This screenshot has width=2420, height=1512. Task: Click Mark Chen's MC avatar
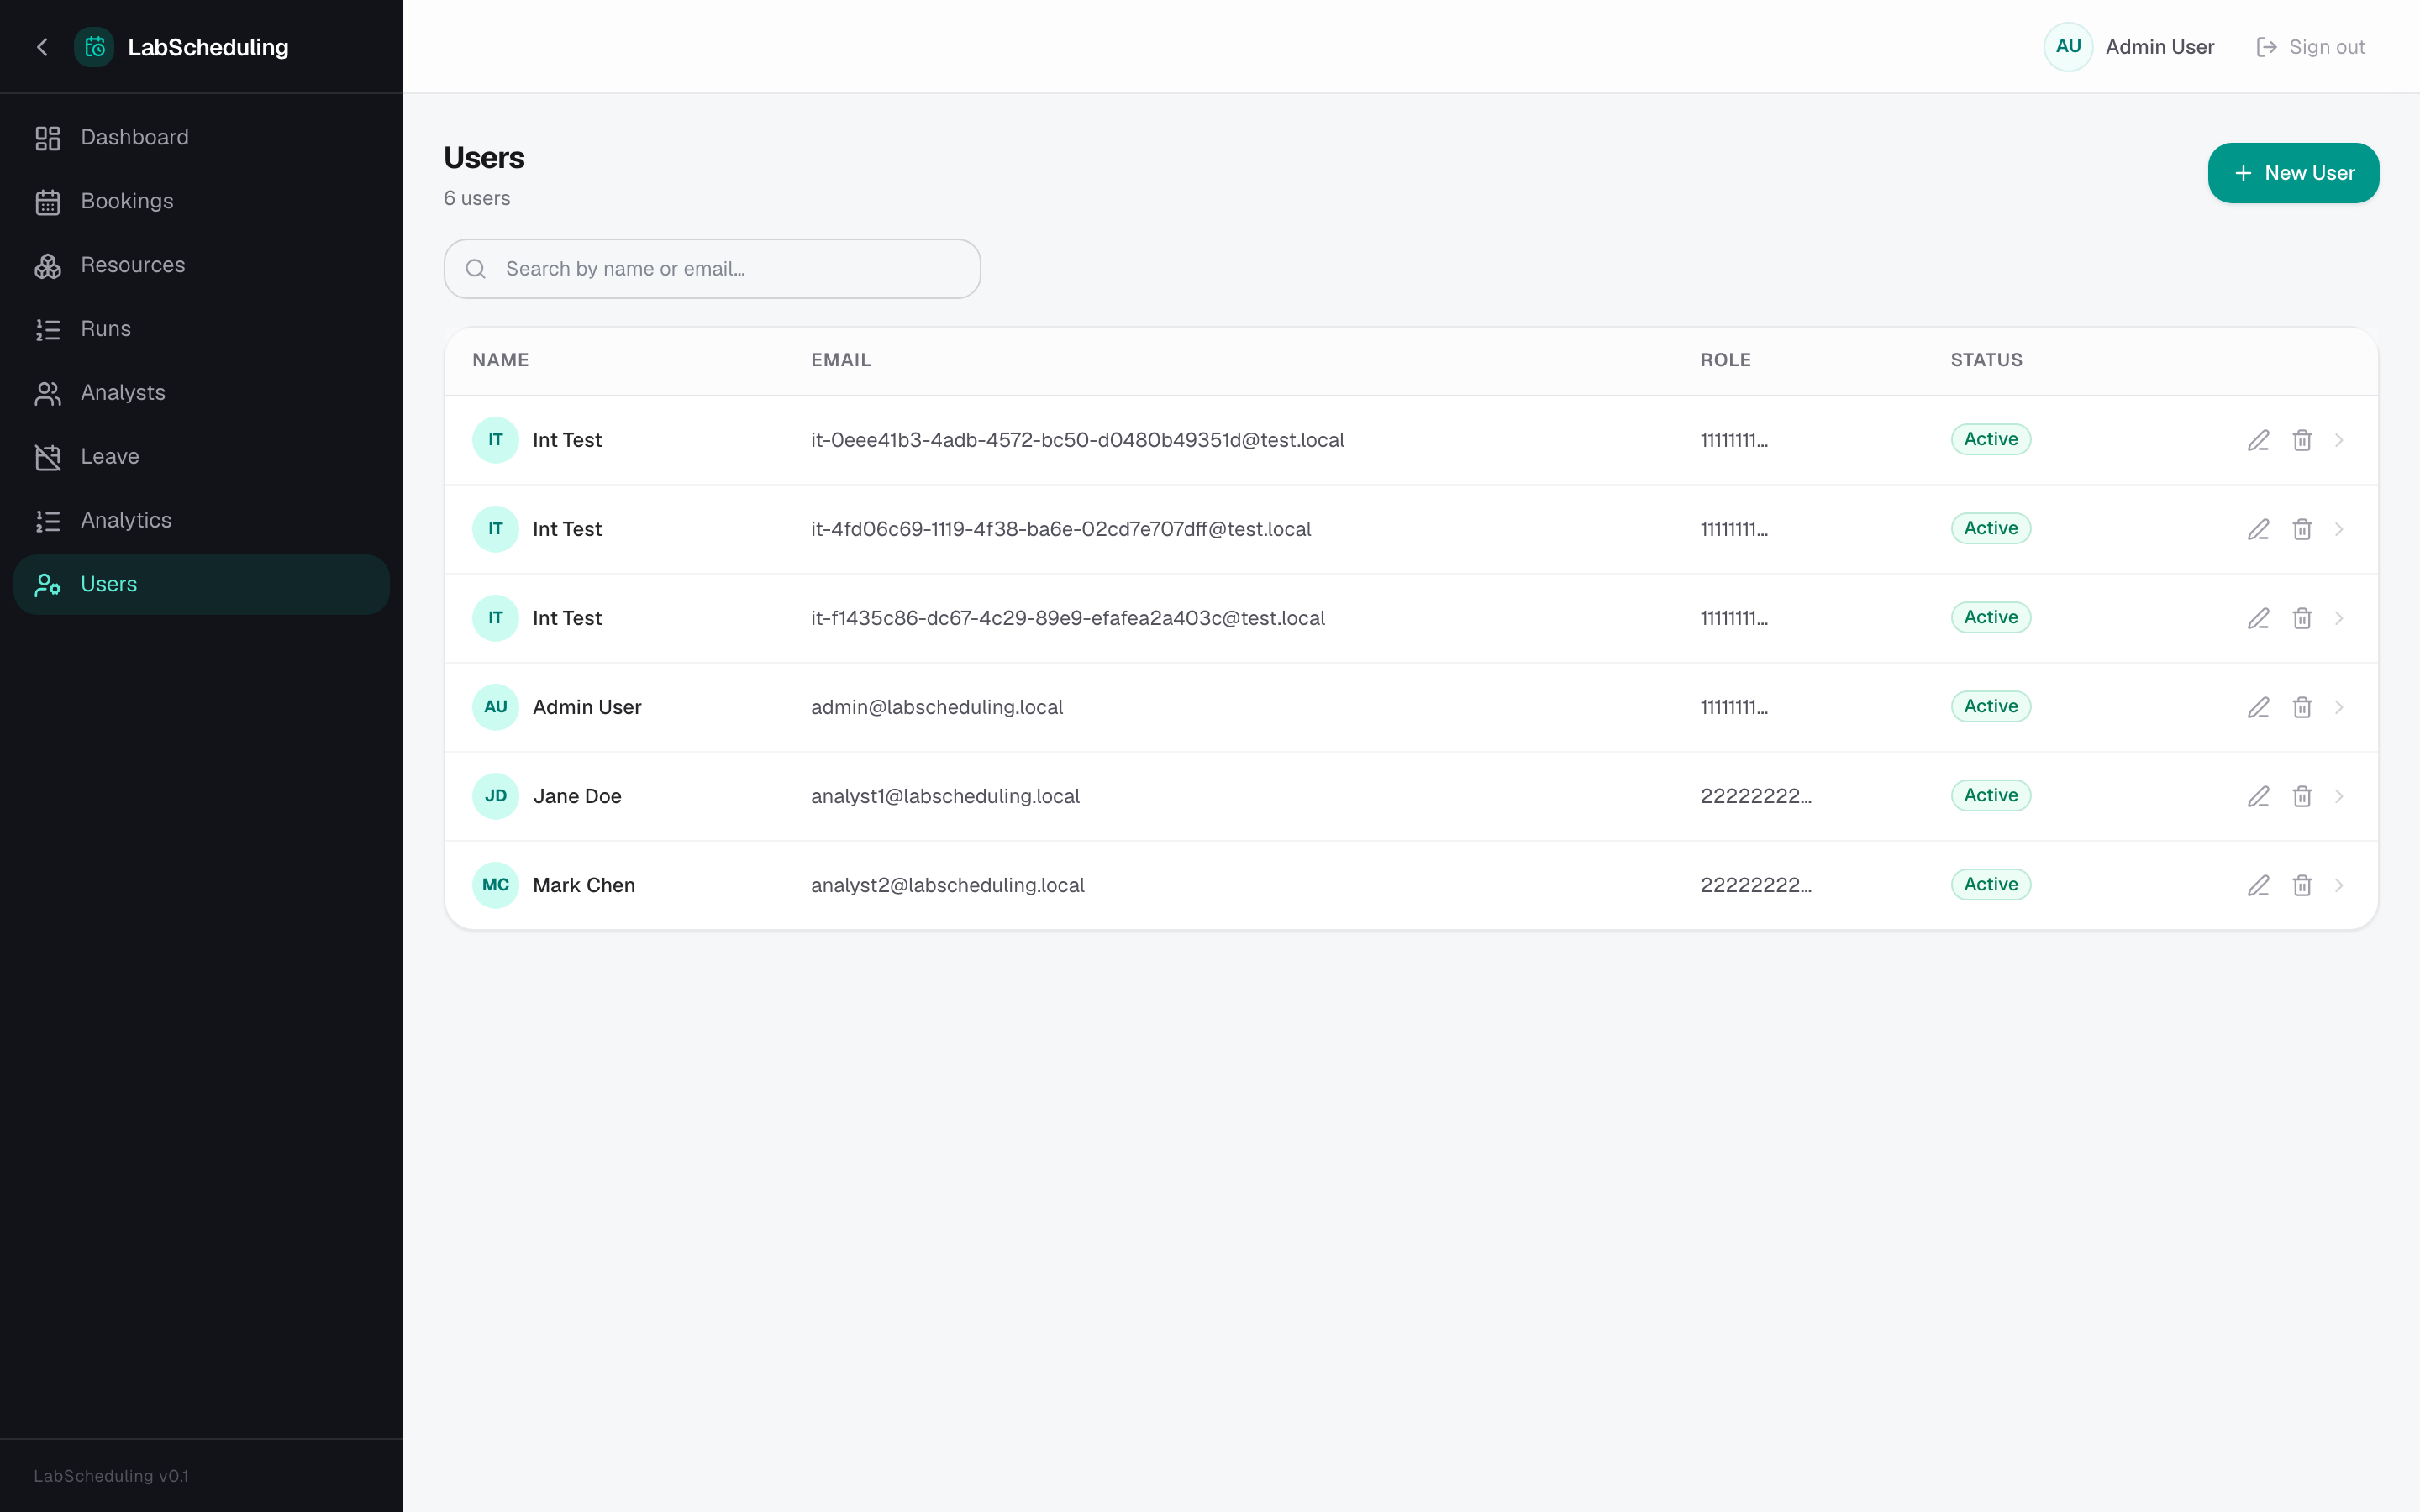[495, 885]
